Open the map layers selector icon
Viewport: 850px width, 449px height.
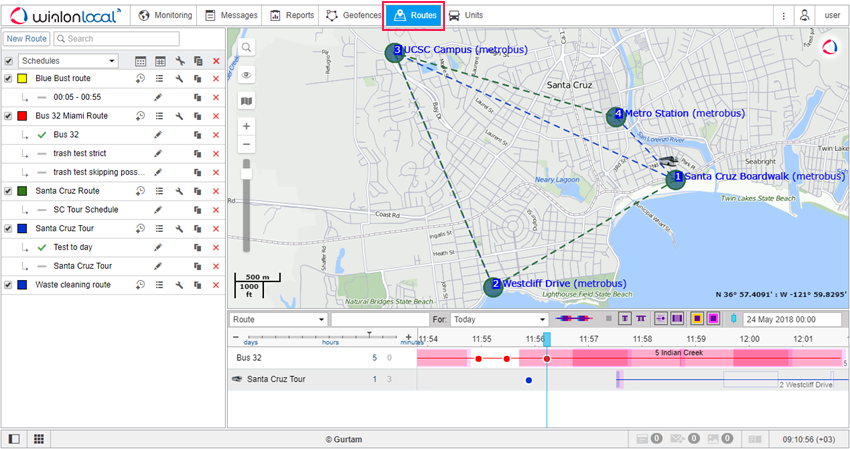pyautogui.click(x=246, y=100)
